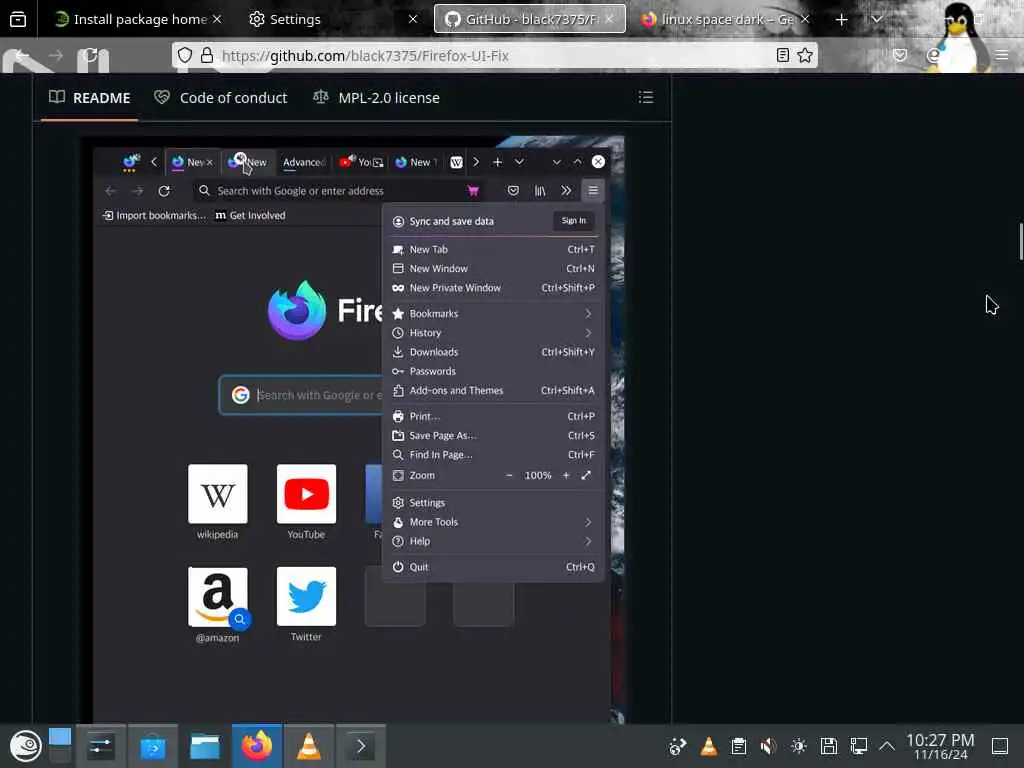
Task: Toggle reader view in address bar
Action: (x=782, y=56)
